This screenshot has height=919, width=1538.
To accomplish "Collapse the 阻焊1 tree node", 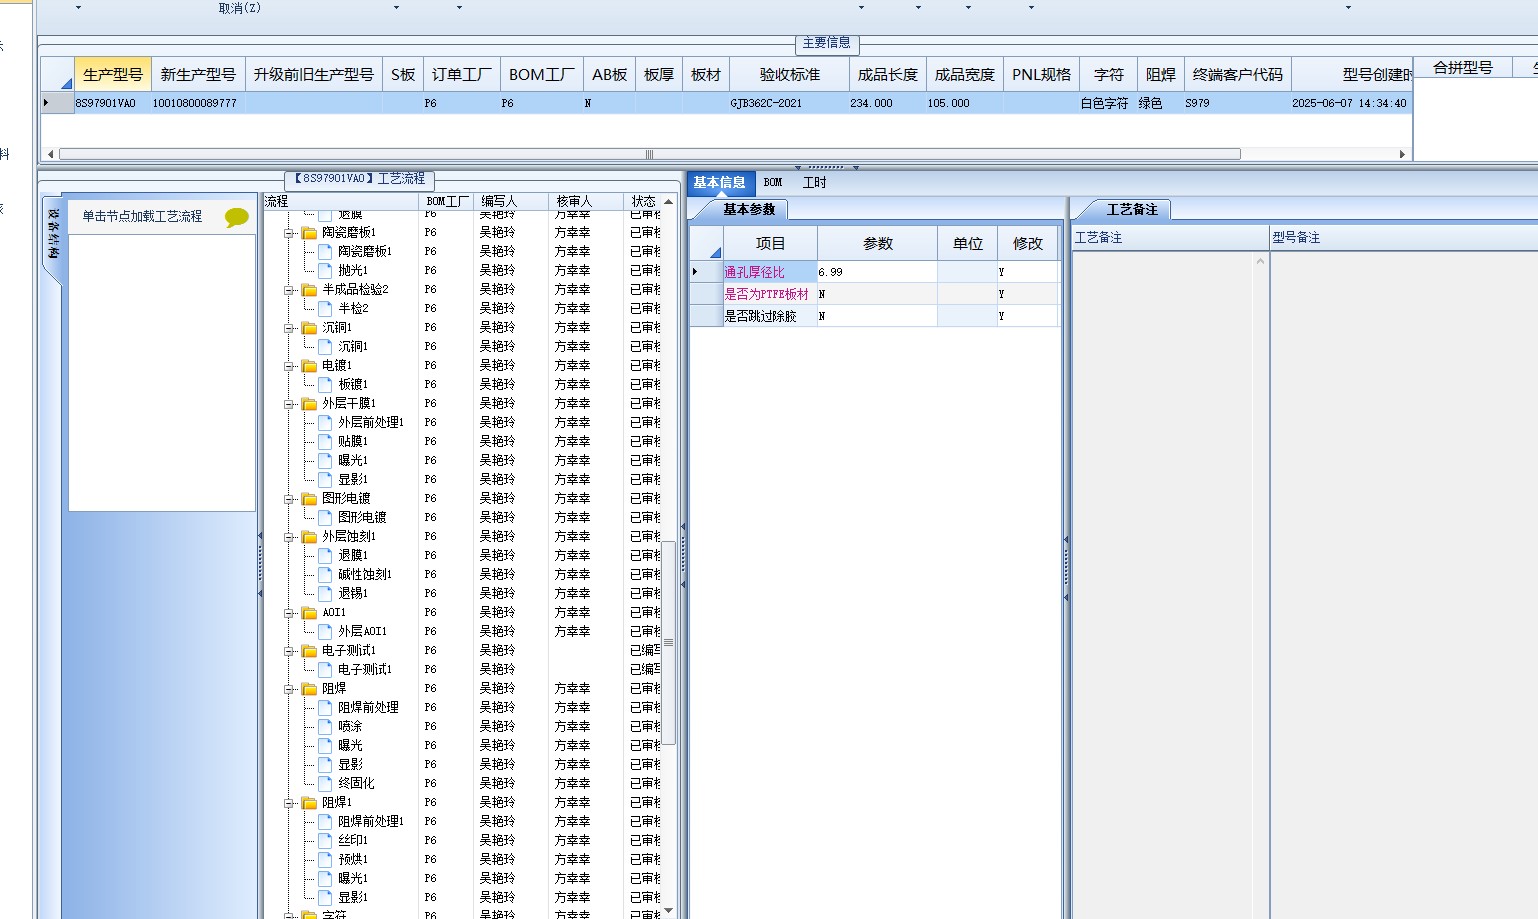I will [x=289, y=803].
